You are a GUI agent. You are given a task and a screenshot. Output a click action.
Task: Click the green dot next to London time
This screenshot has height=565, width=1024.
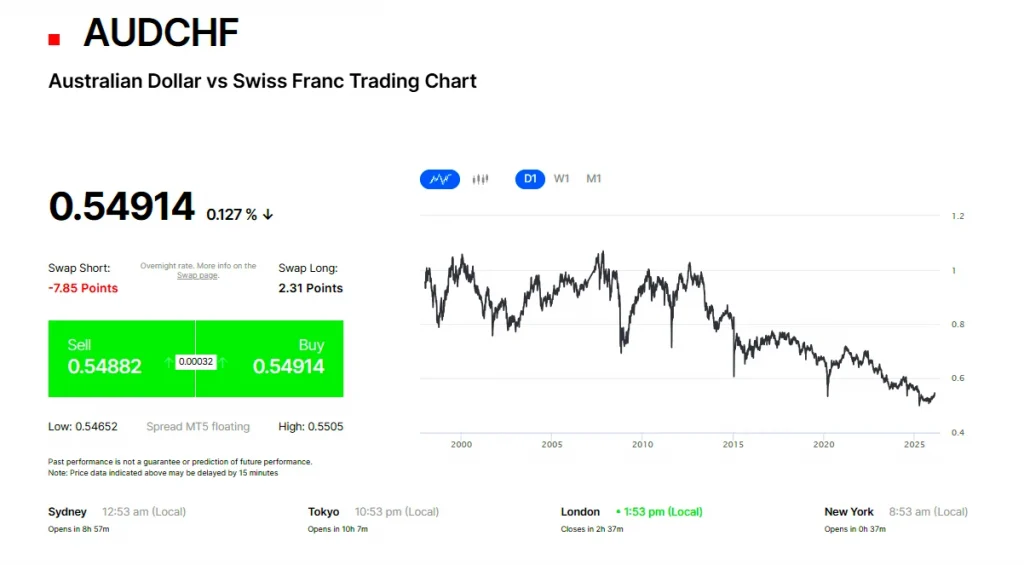click(619, 512)
